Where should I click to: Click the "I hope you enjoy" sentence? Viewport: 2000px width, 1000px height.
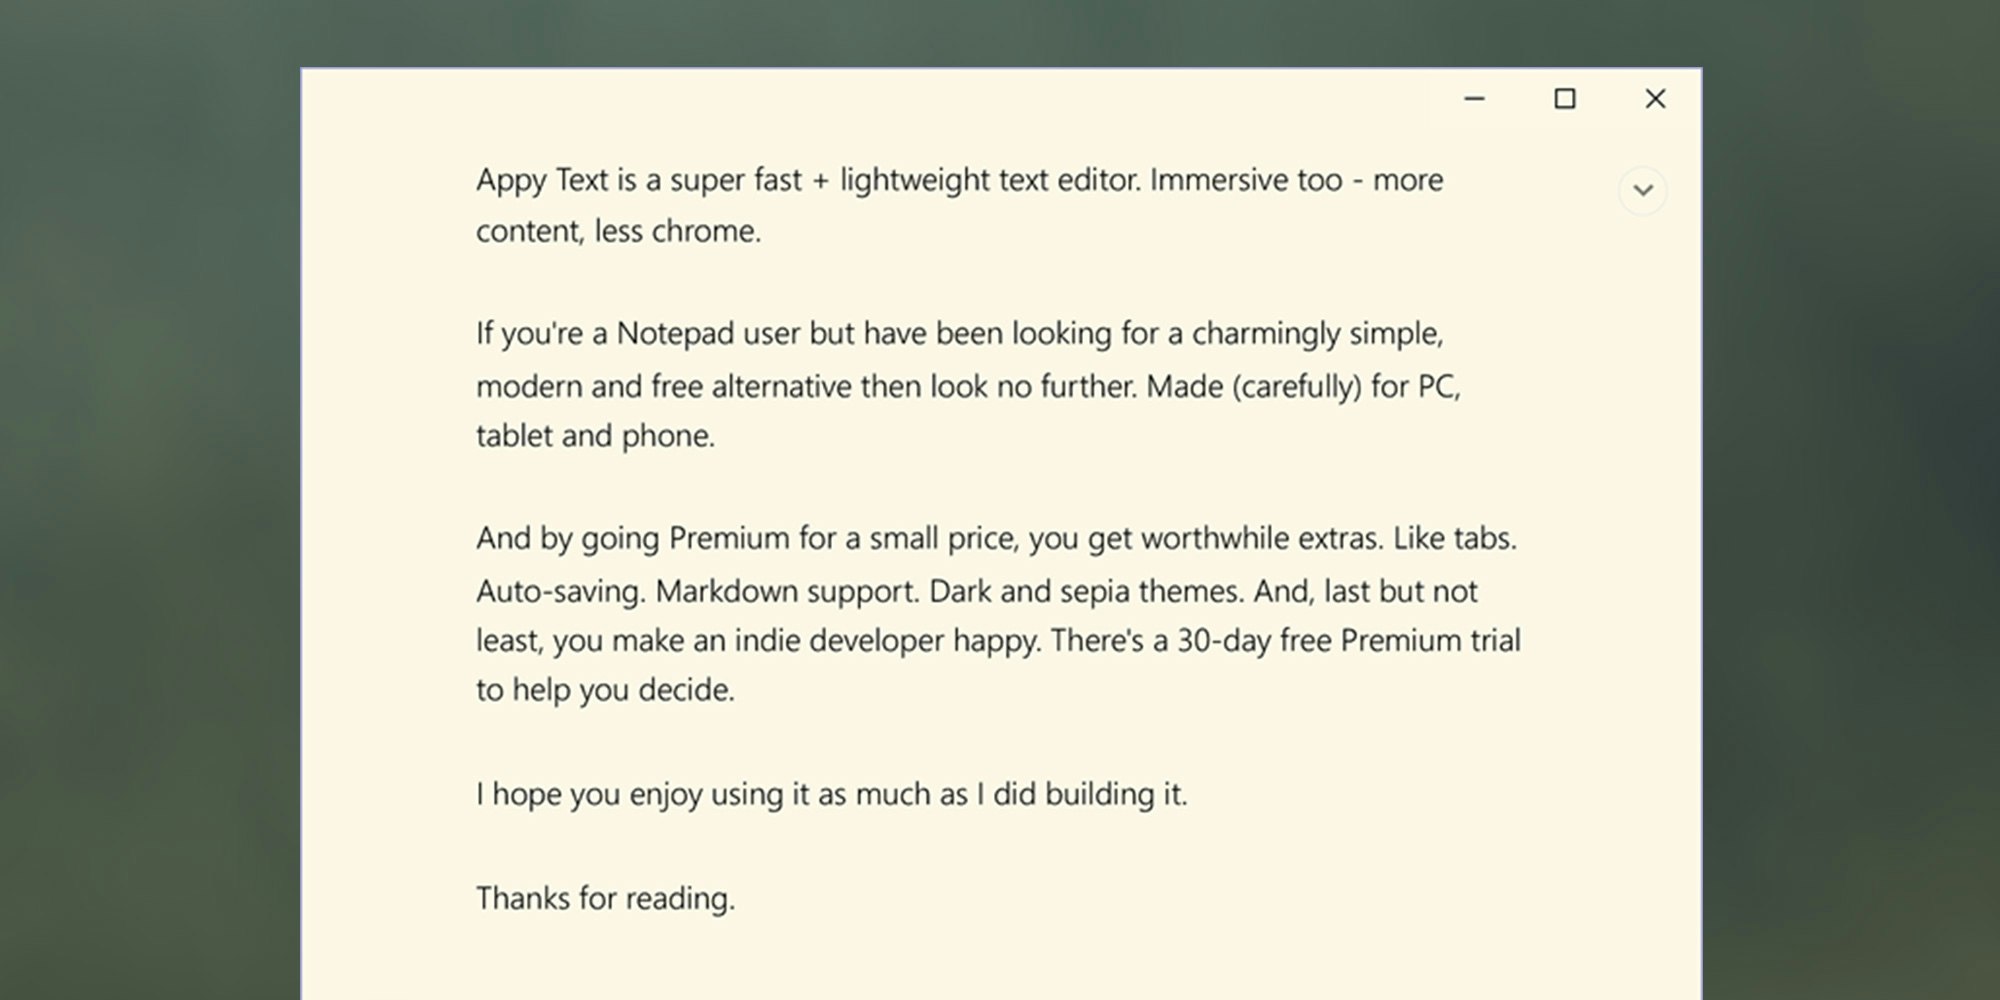coord(830,794)
